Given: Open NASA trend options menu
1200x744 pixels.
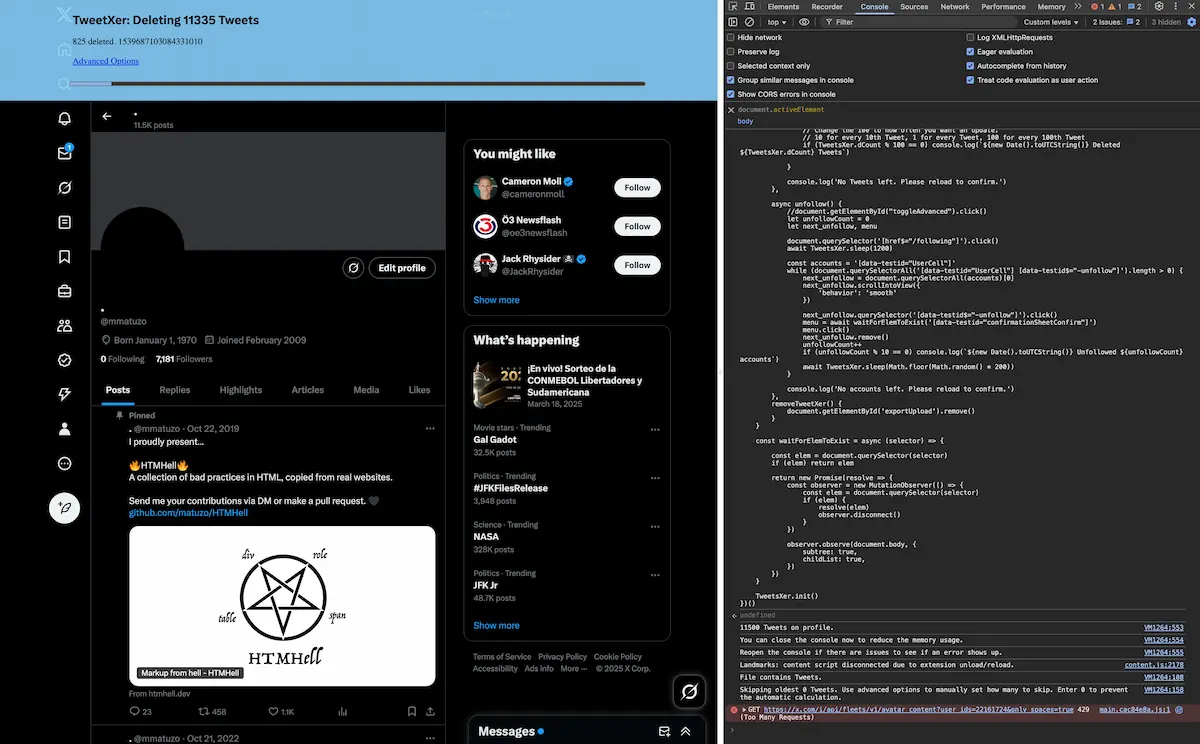Looking at the screenshot, I should (x=656, y=525).
